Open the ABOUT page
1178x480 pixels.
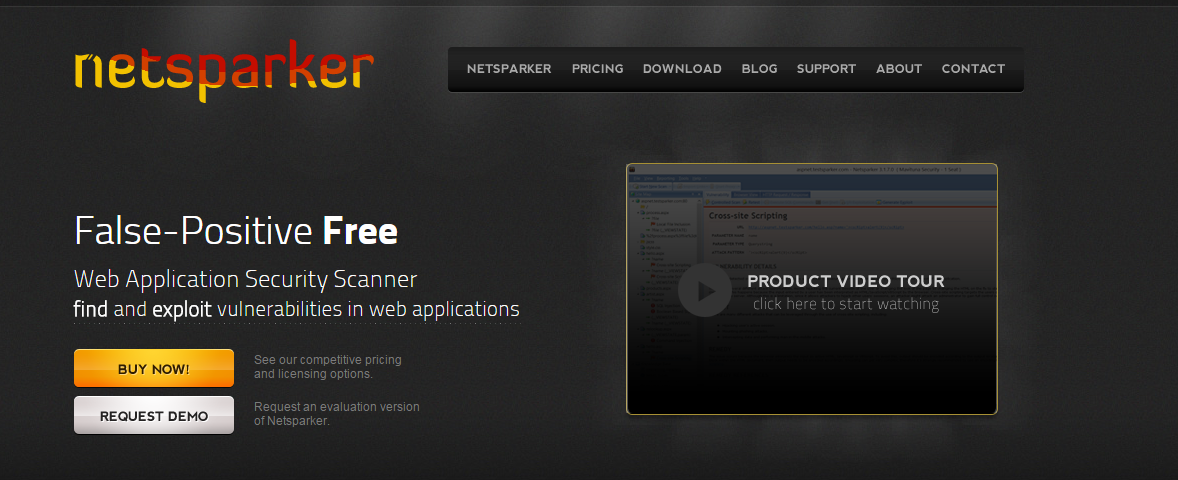tap(898, 69)
